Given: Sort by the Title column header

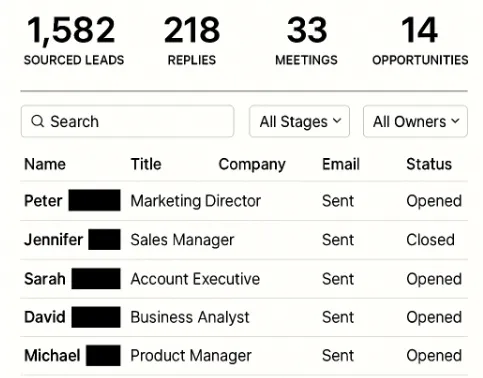Looking at the screenshot, I should coord(146,164).
